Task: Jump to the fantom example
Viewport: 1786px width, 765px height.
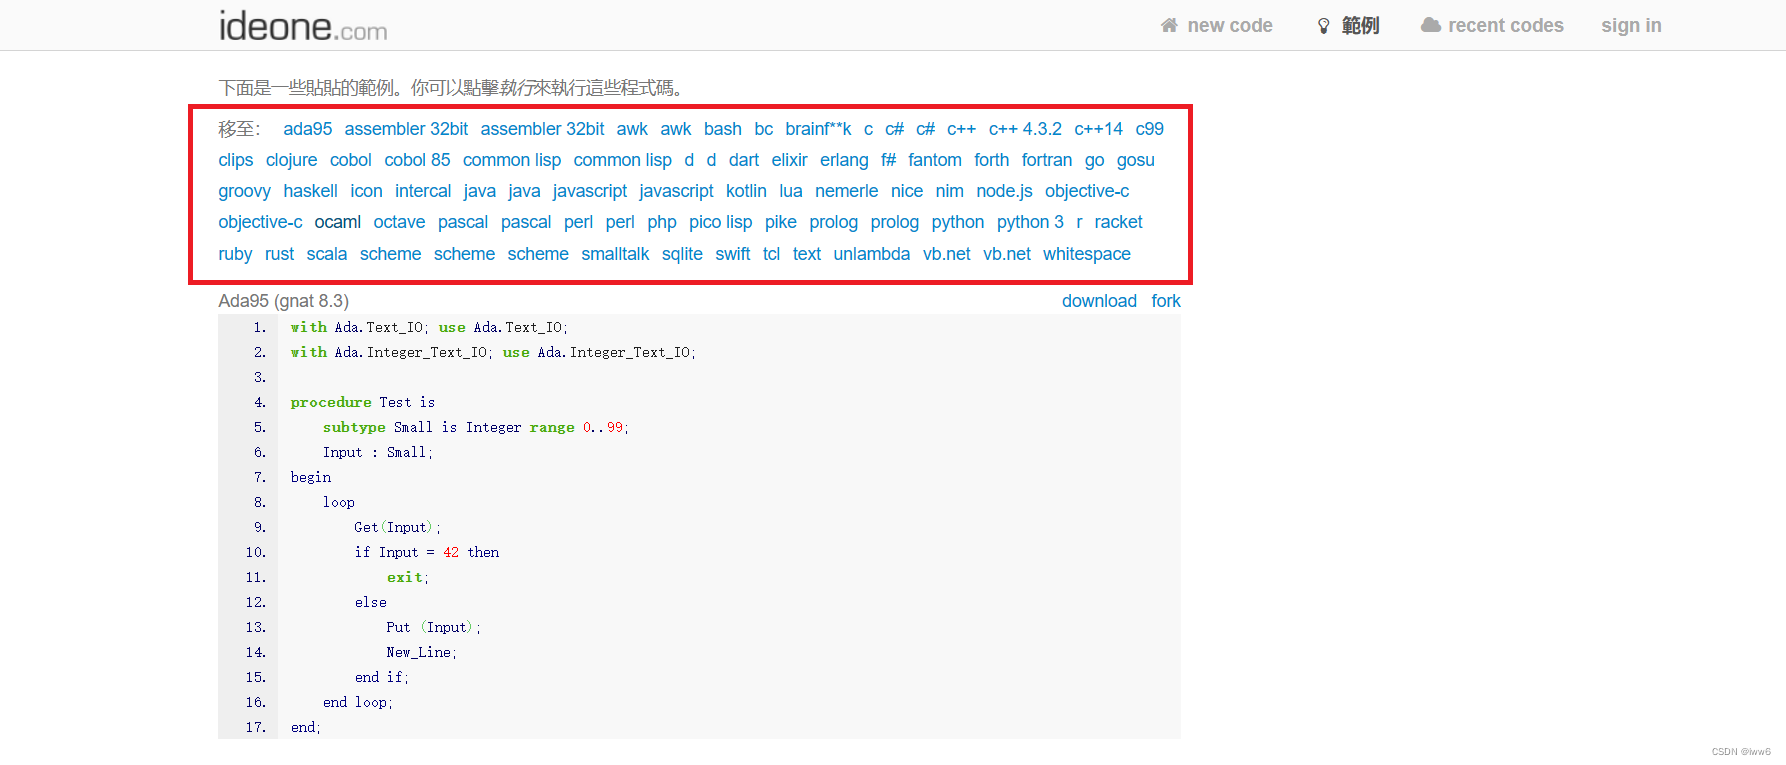Action: [x=934, y=160]
